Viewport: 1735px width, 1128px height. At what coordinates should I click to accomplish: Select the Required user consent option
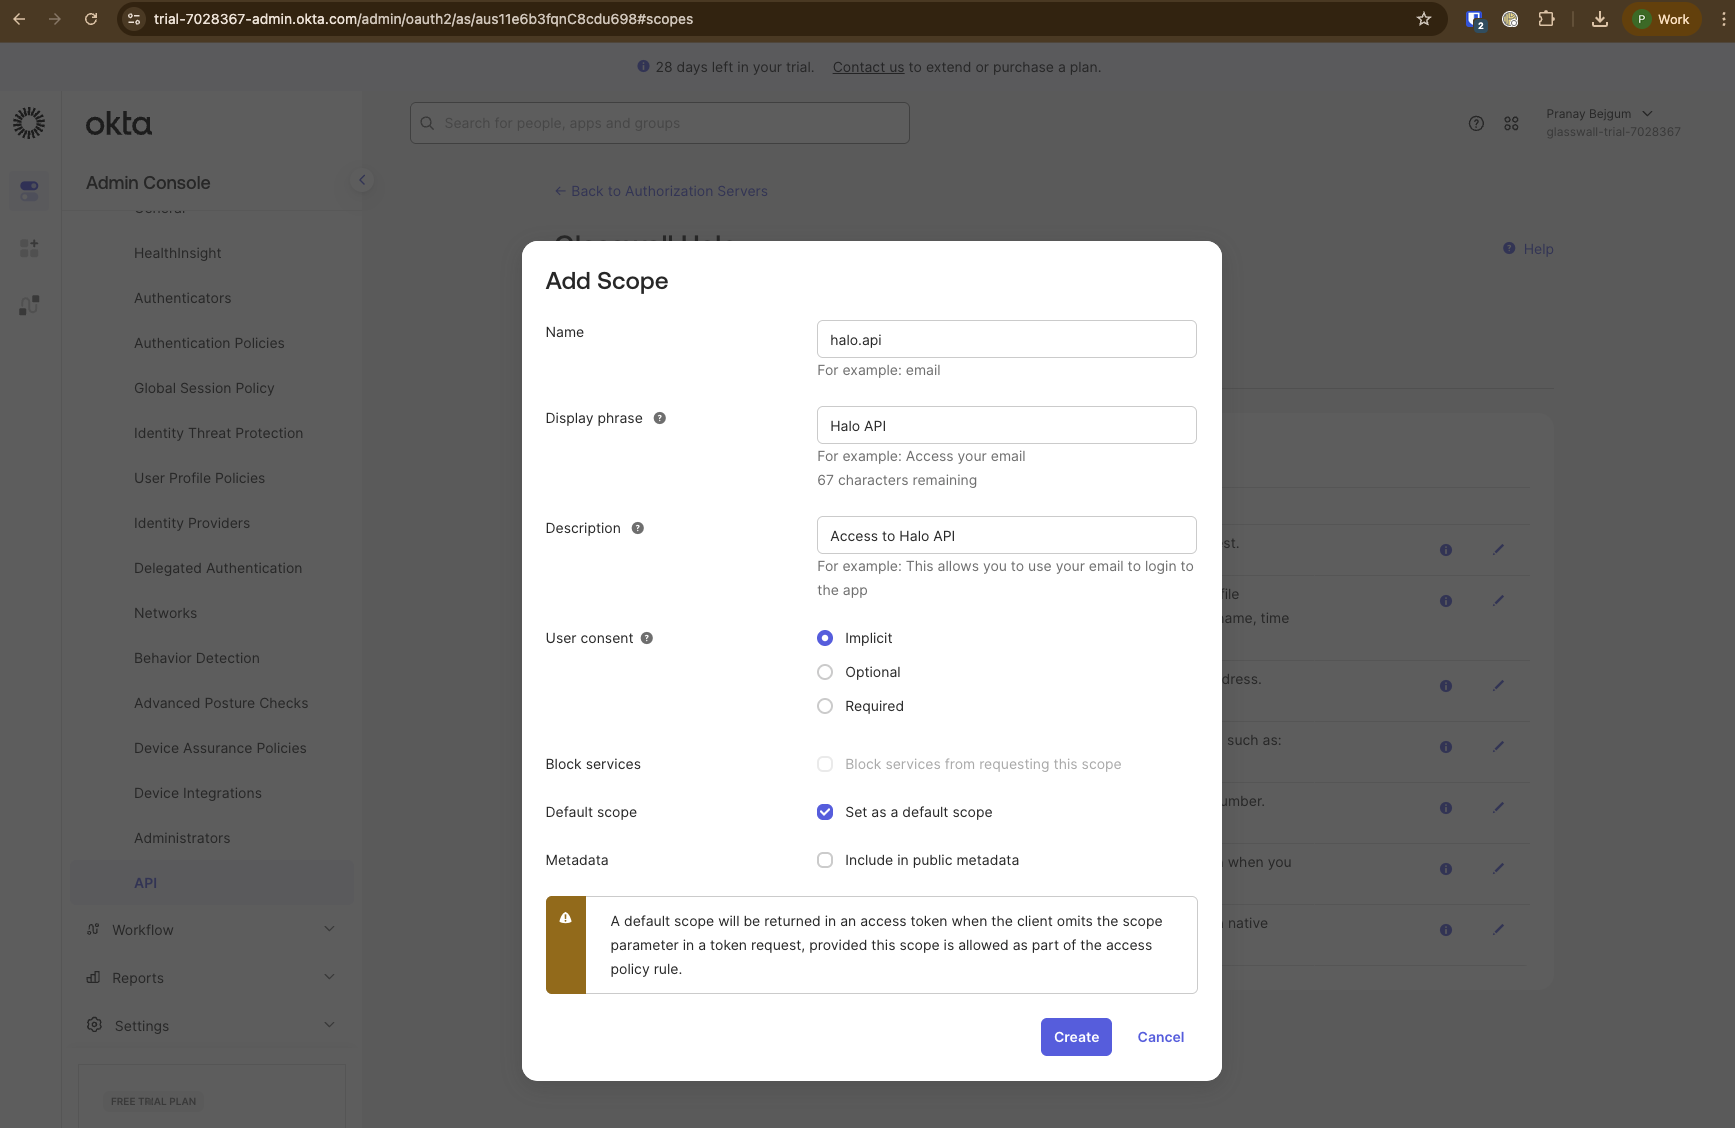[x=824, y=706]
